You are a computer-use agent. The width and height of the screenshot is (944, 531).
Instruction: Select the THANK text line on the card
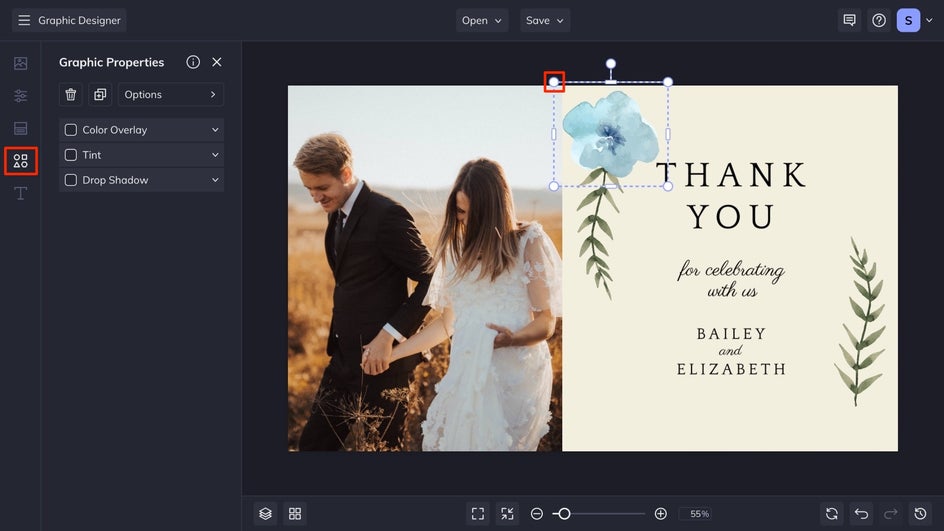pyautogui.click(x=731, y=175)
